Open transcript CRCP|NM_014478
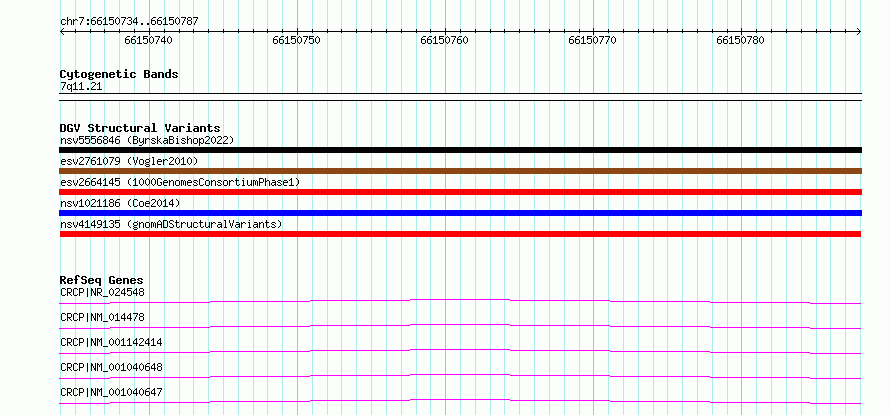This screenshot has width=890, height=415. coord(102,317)
